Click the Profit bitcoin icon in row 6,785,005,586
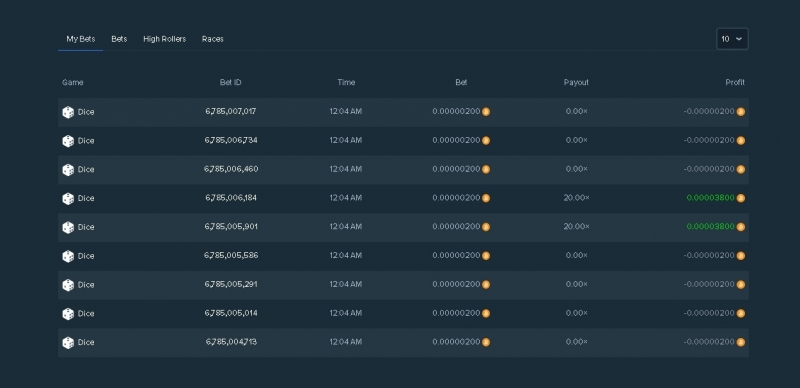Screen dimensions: 800x388 pyautogui.click(x=740, y=256)
